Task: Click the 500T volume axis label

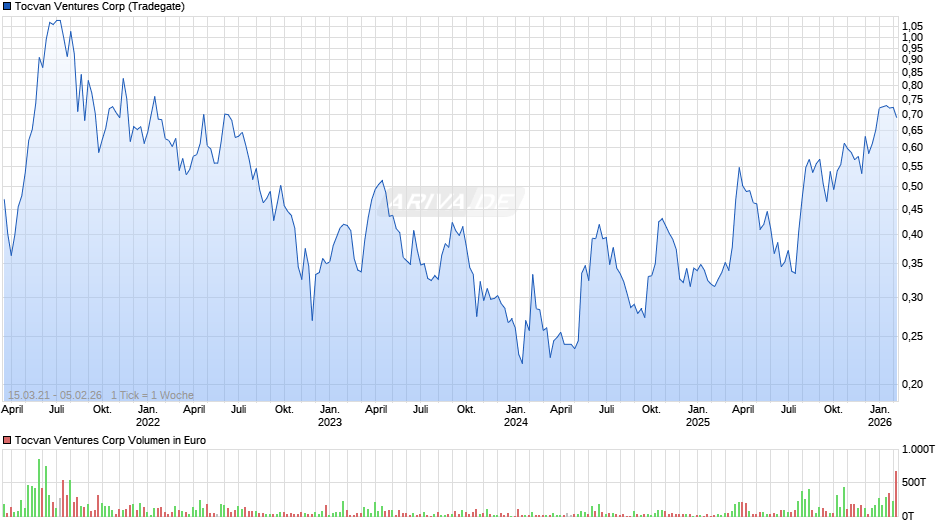Action: click(914, 482)
